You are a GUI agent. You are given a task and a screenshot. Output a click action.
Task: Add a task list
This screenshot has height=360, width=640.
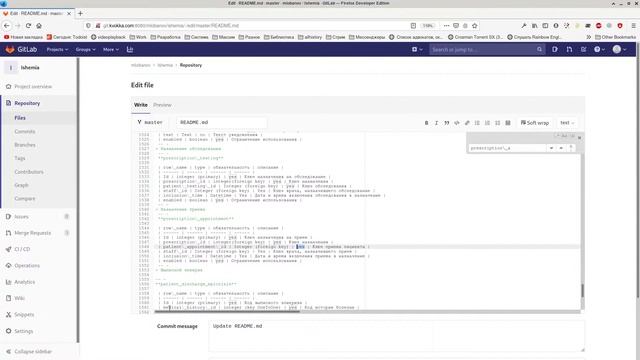(x=498, y=123)
